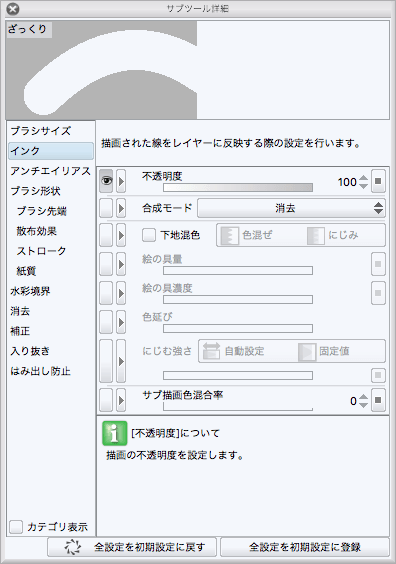This screenshot has width=396, height=564.
Task: Close the サブツール詳細 palette
Action: coord(13,9)
